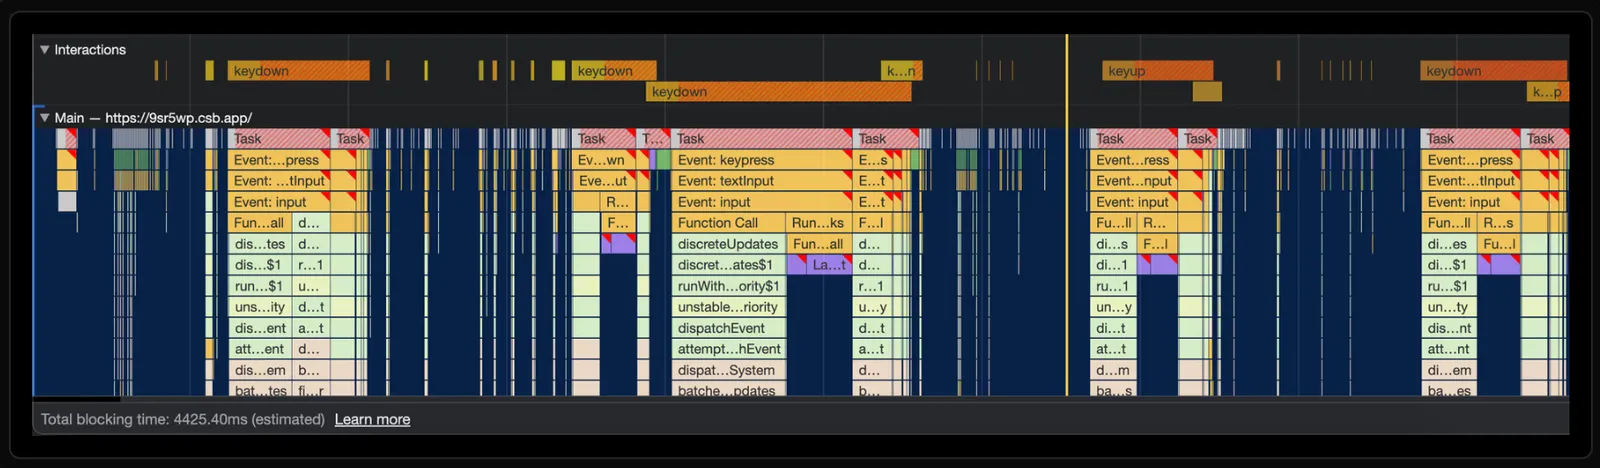Image resolution: width=1600 pixels, height=468 pixels.
Task: Collapse the Main thread track
Action: [x=44, y=117]
